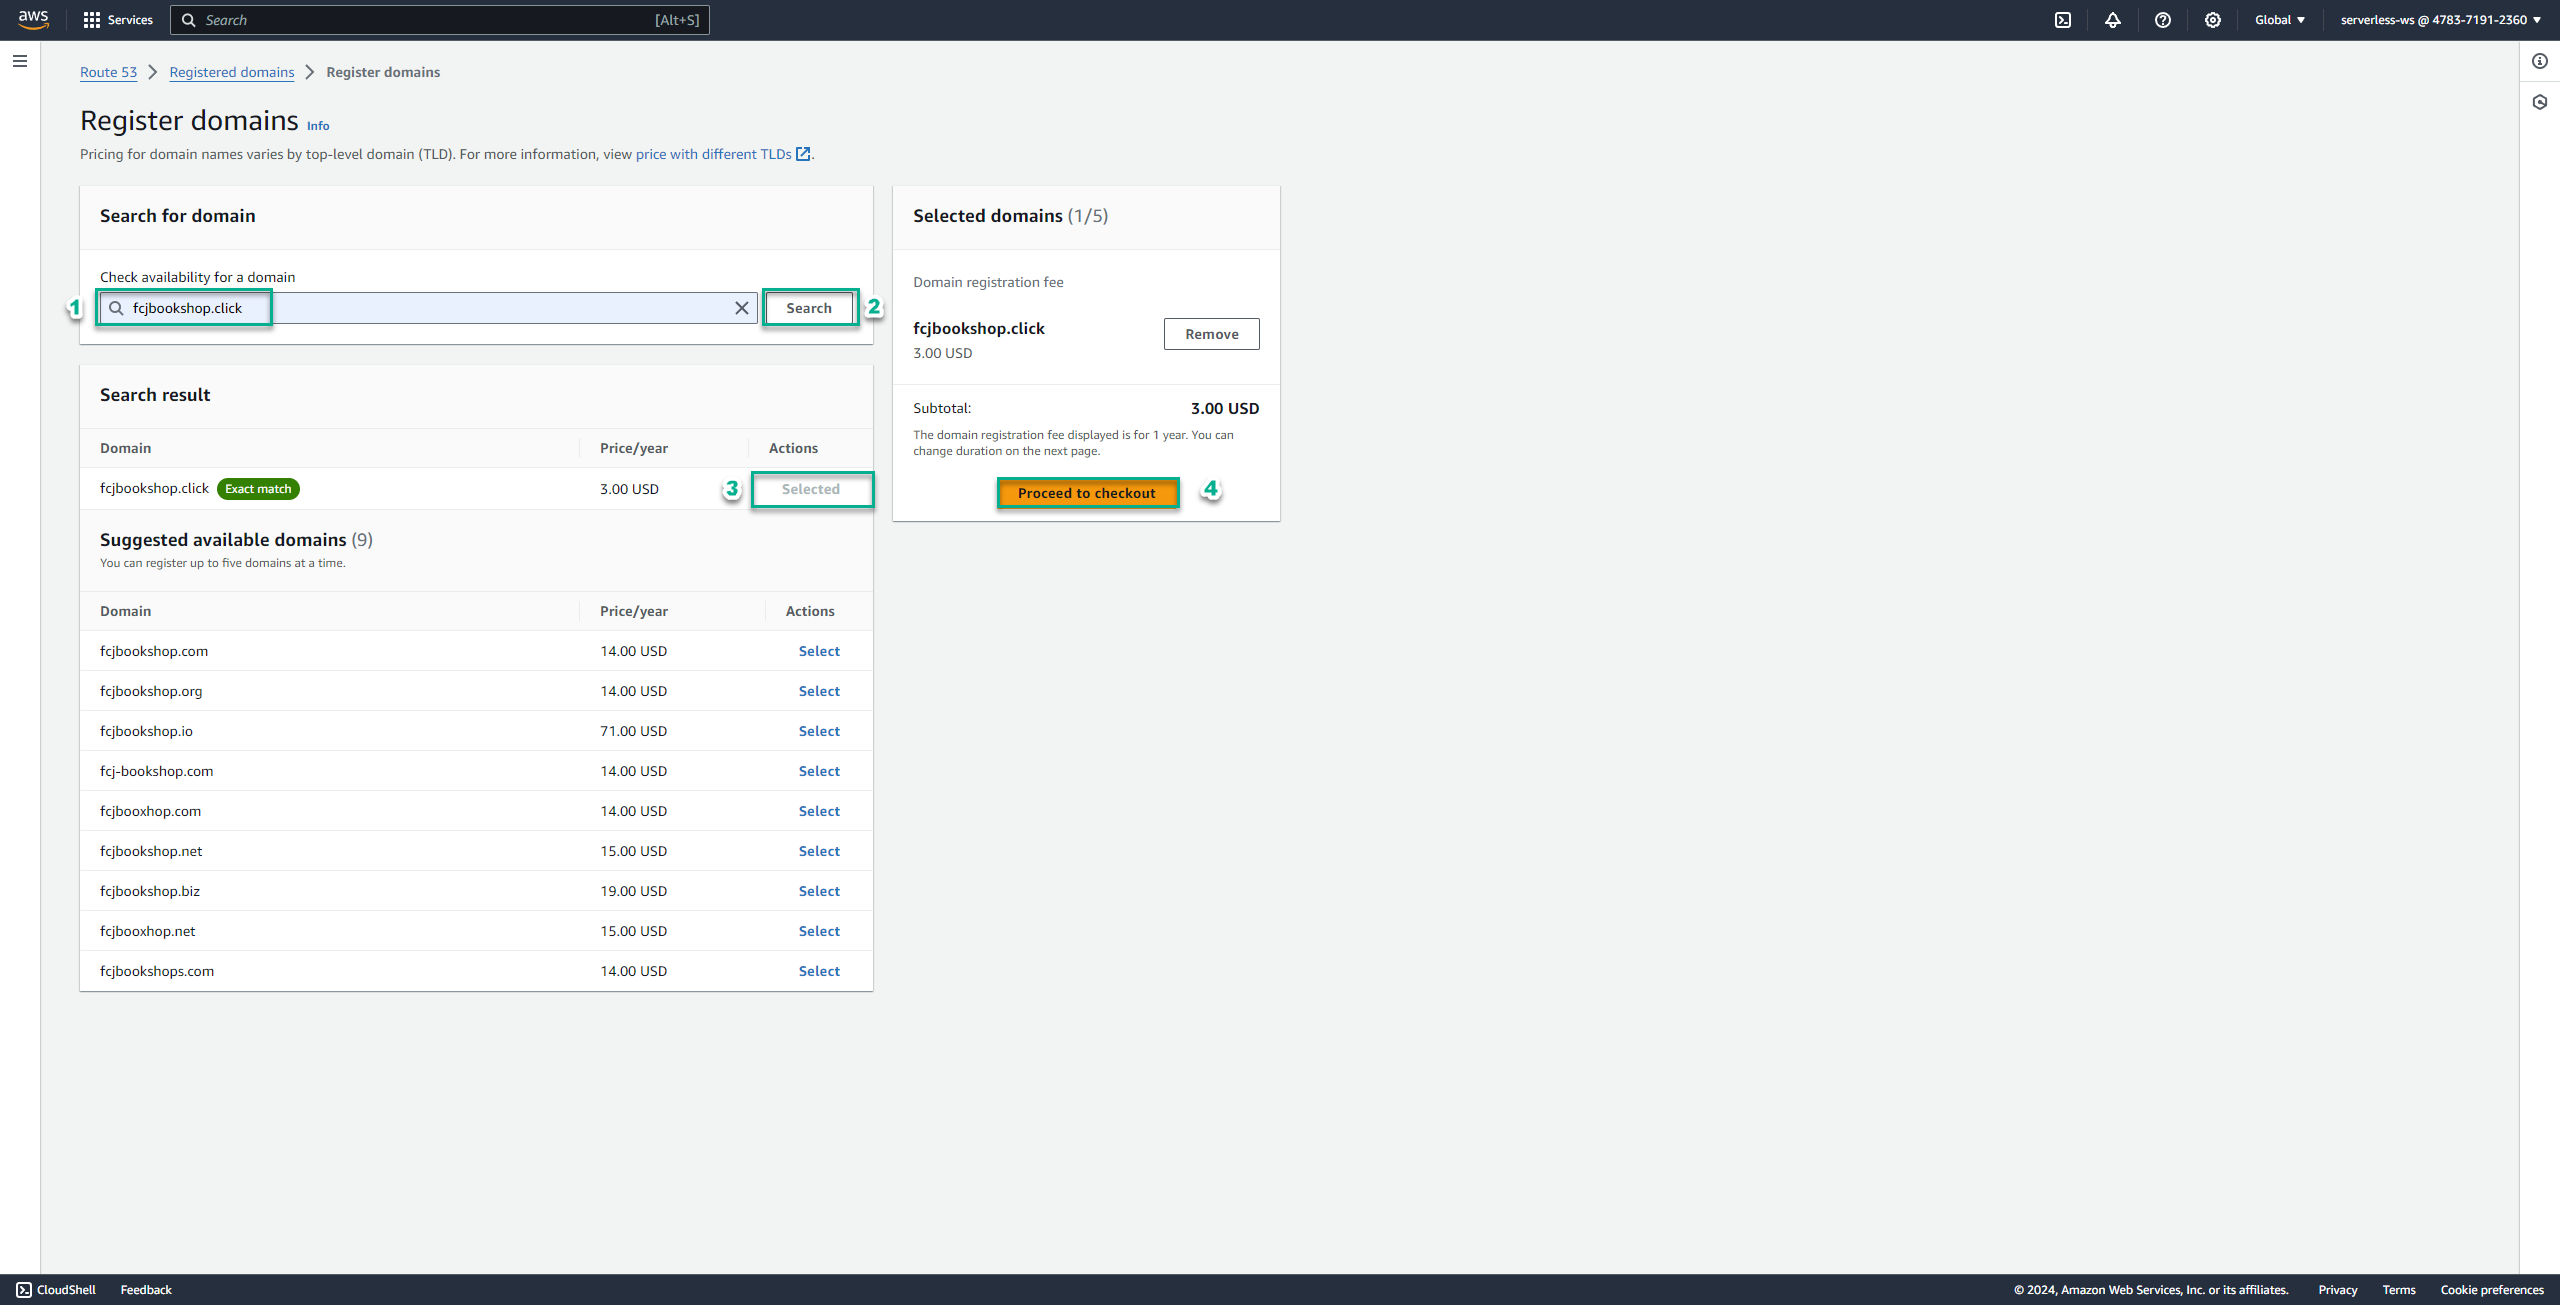Click CloudShell in the footer
Screen dimensions: 2560x1305
pyautogui.click(x=57, y=1290)
